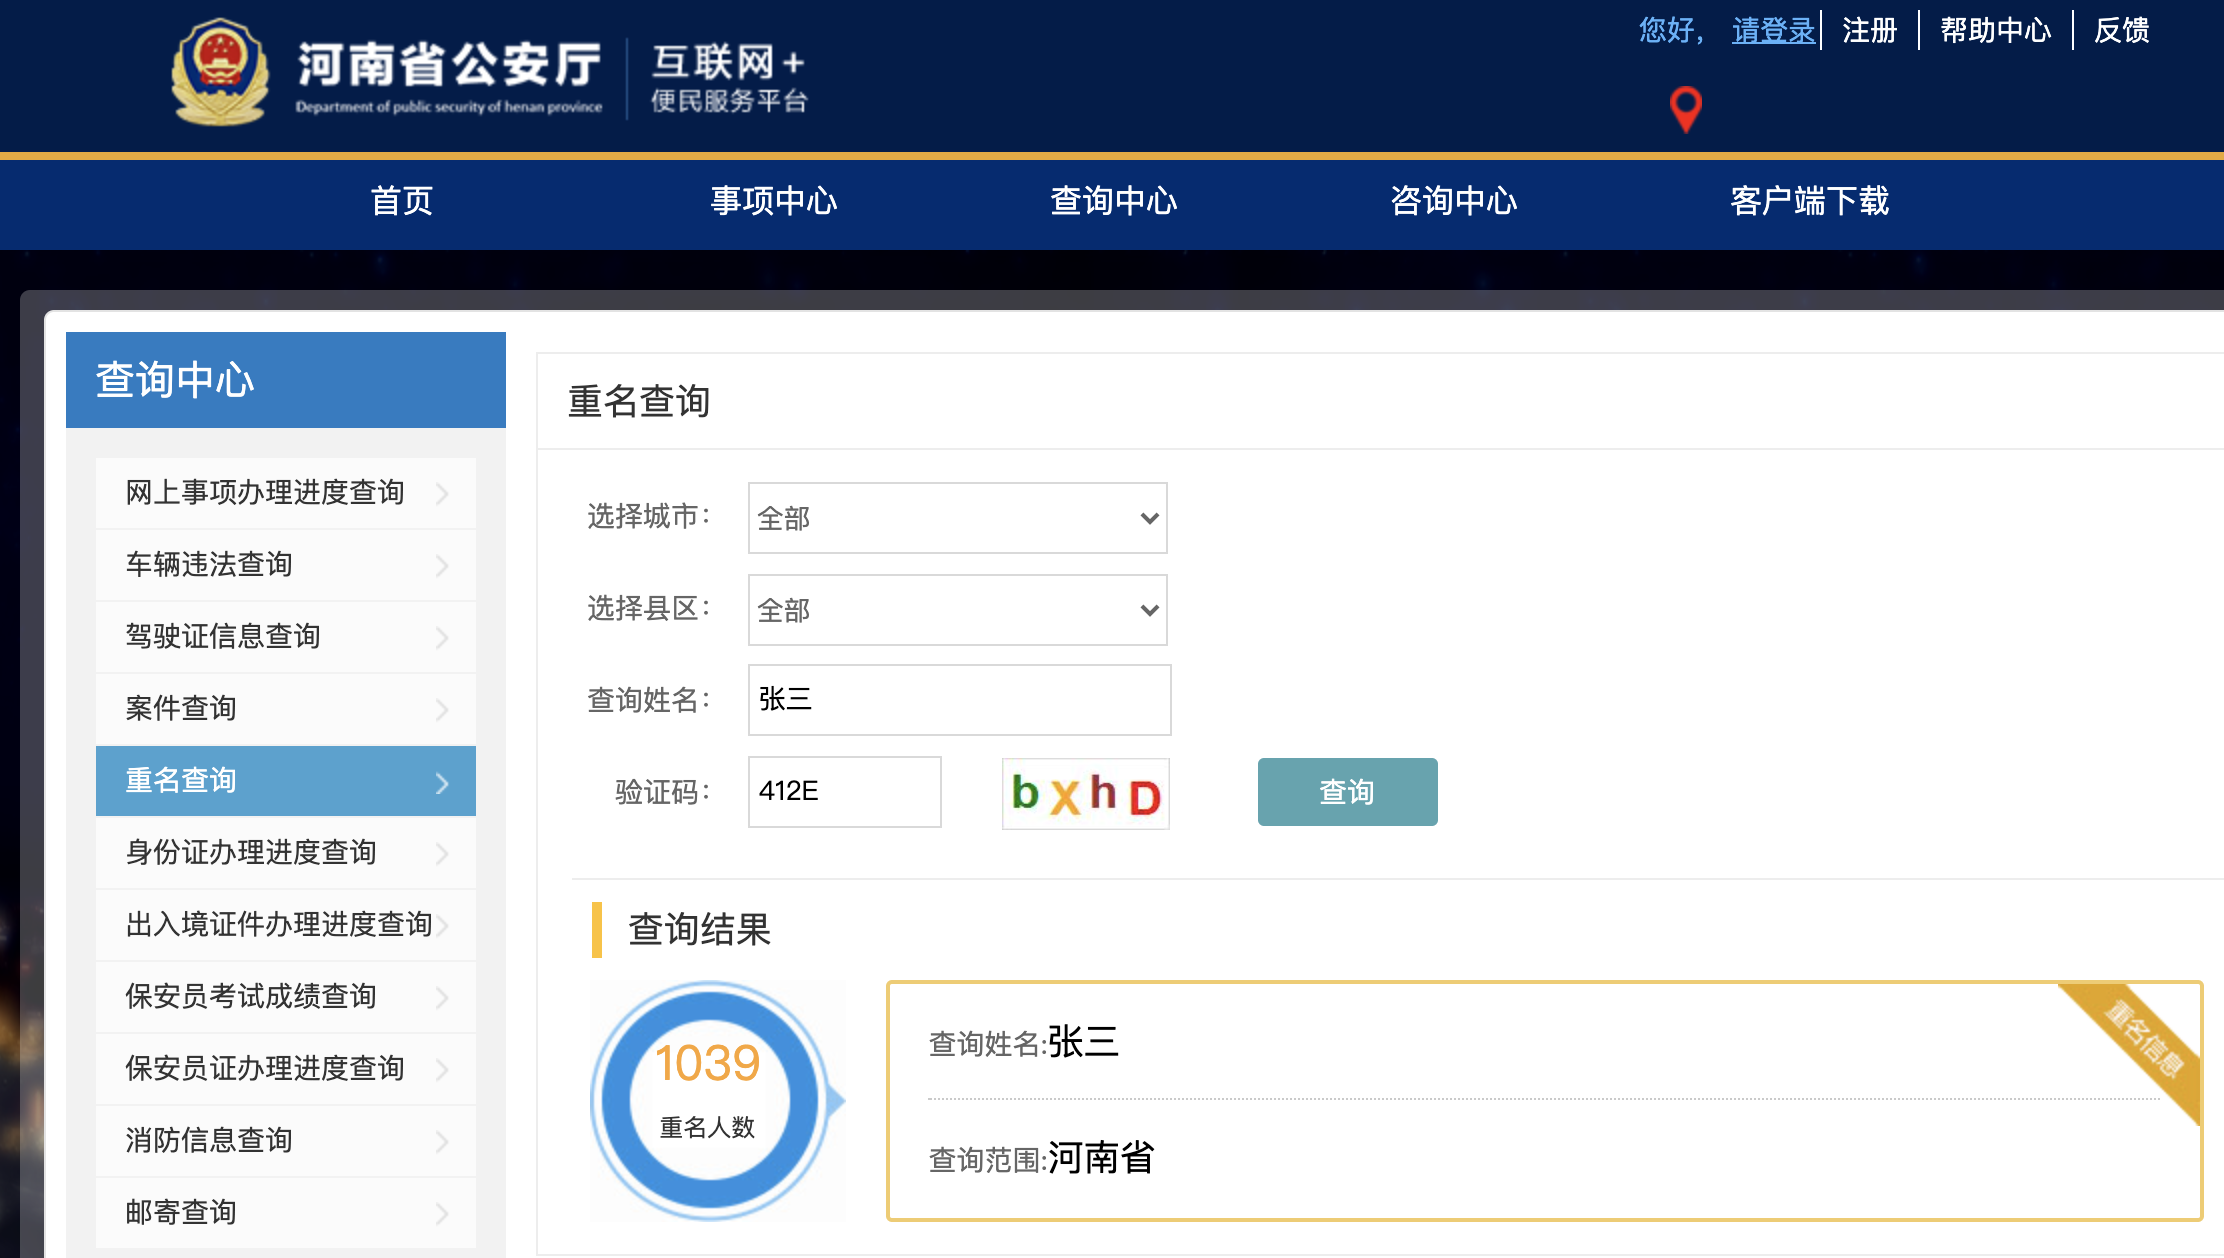Click chevron next to 邮寄查询
2224x1258 pixels.
coord(442,1214)
